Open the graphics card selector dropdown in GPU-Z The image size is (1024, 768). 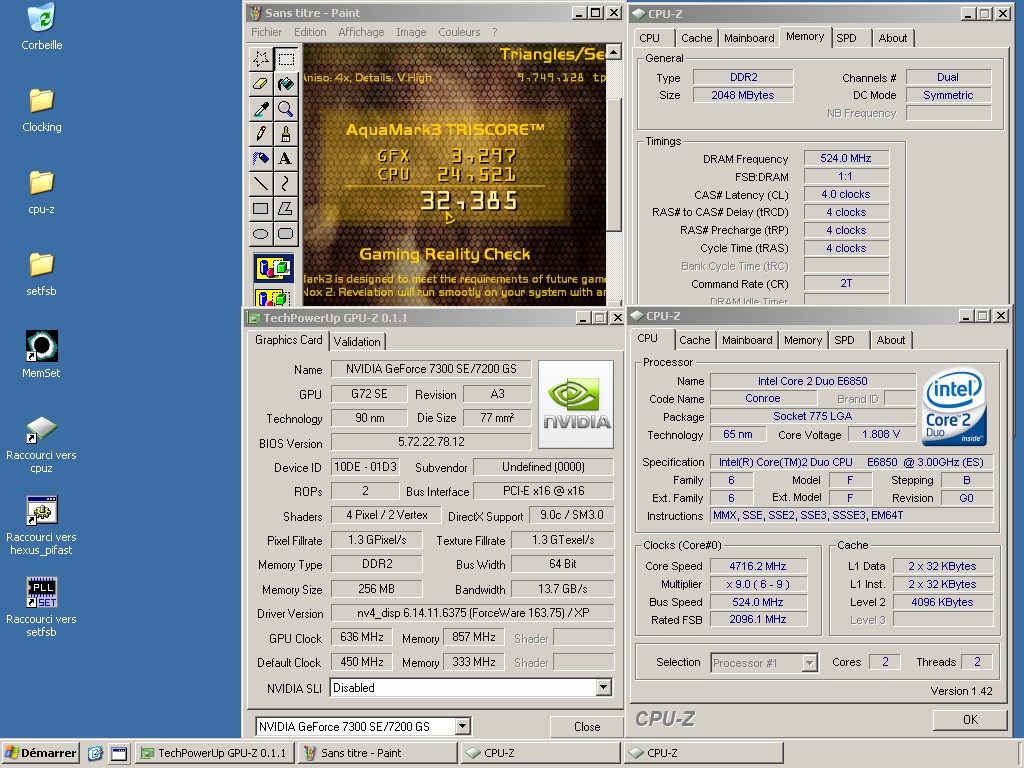click(462, 726)
